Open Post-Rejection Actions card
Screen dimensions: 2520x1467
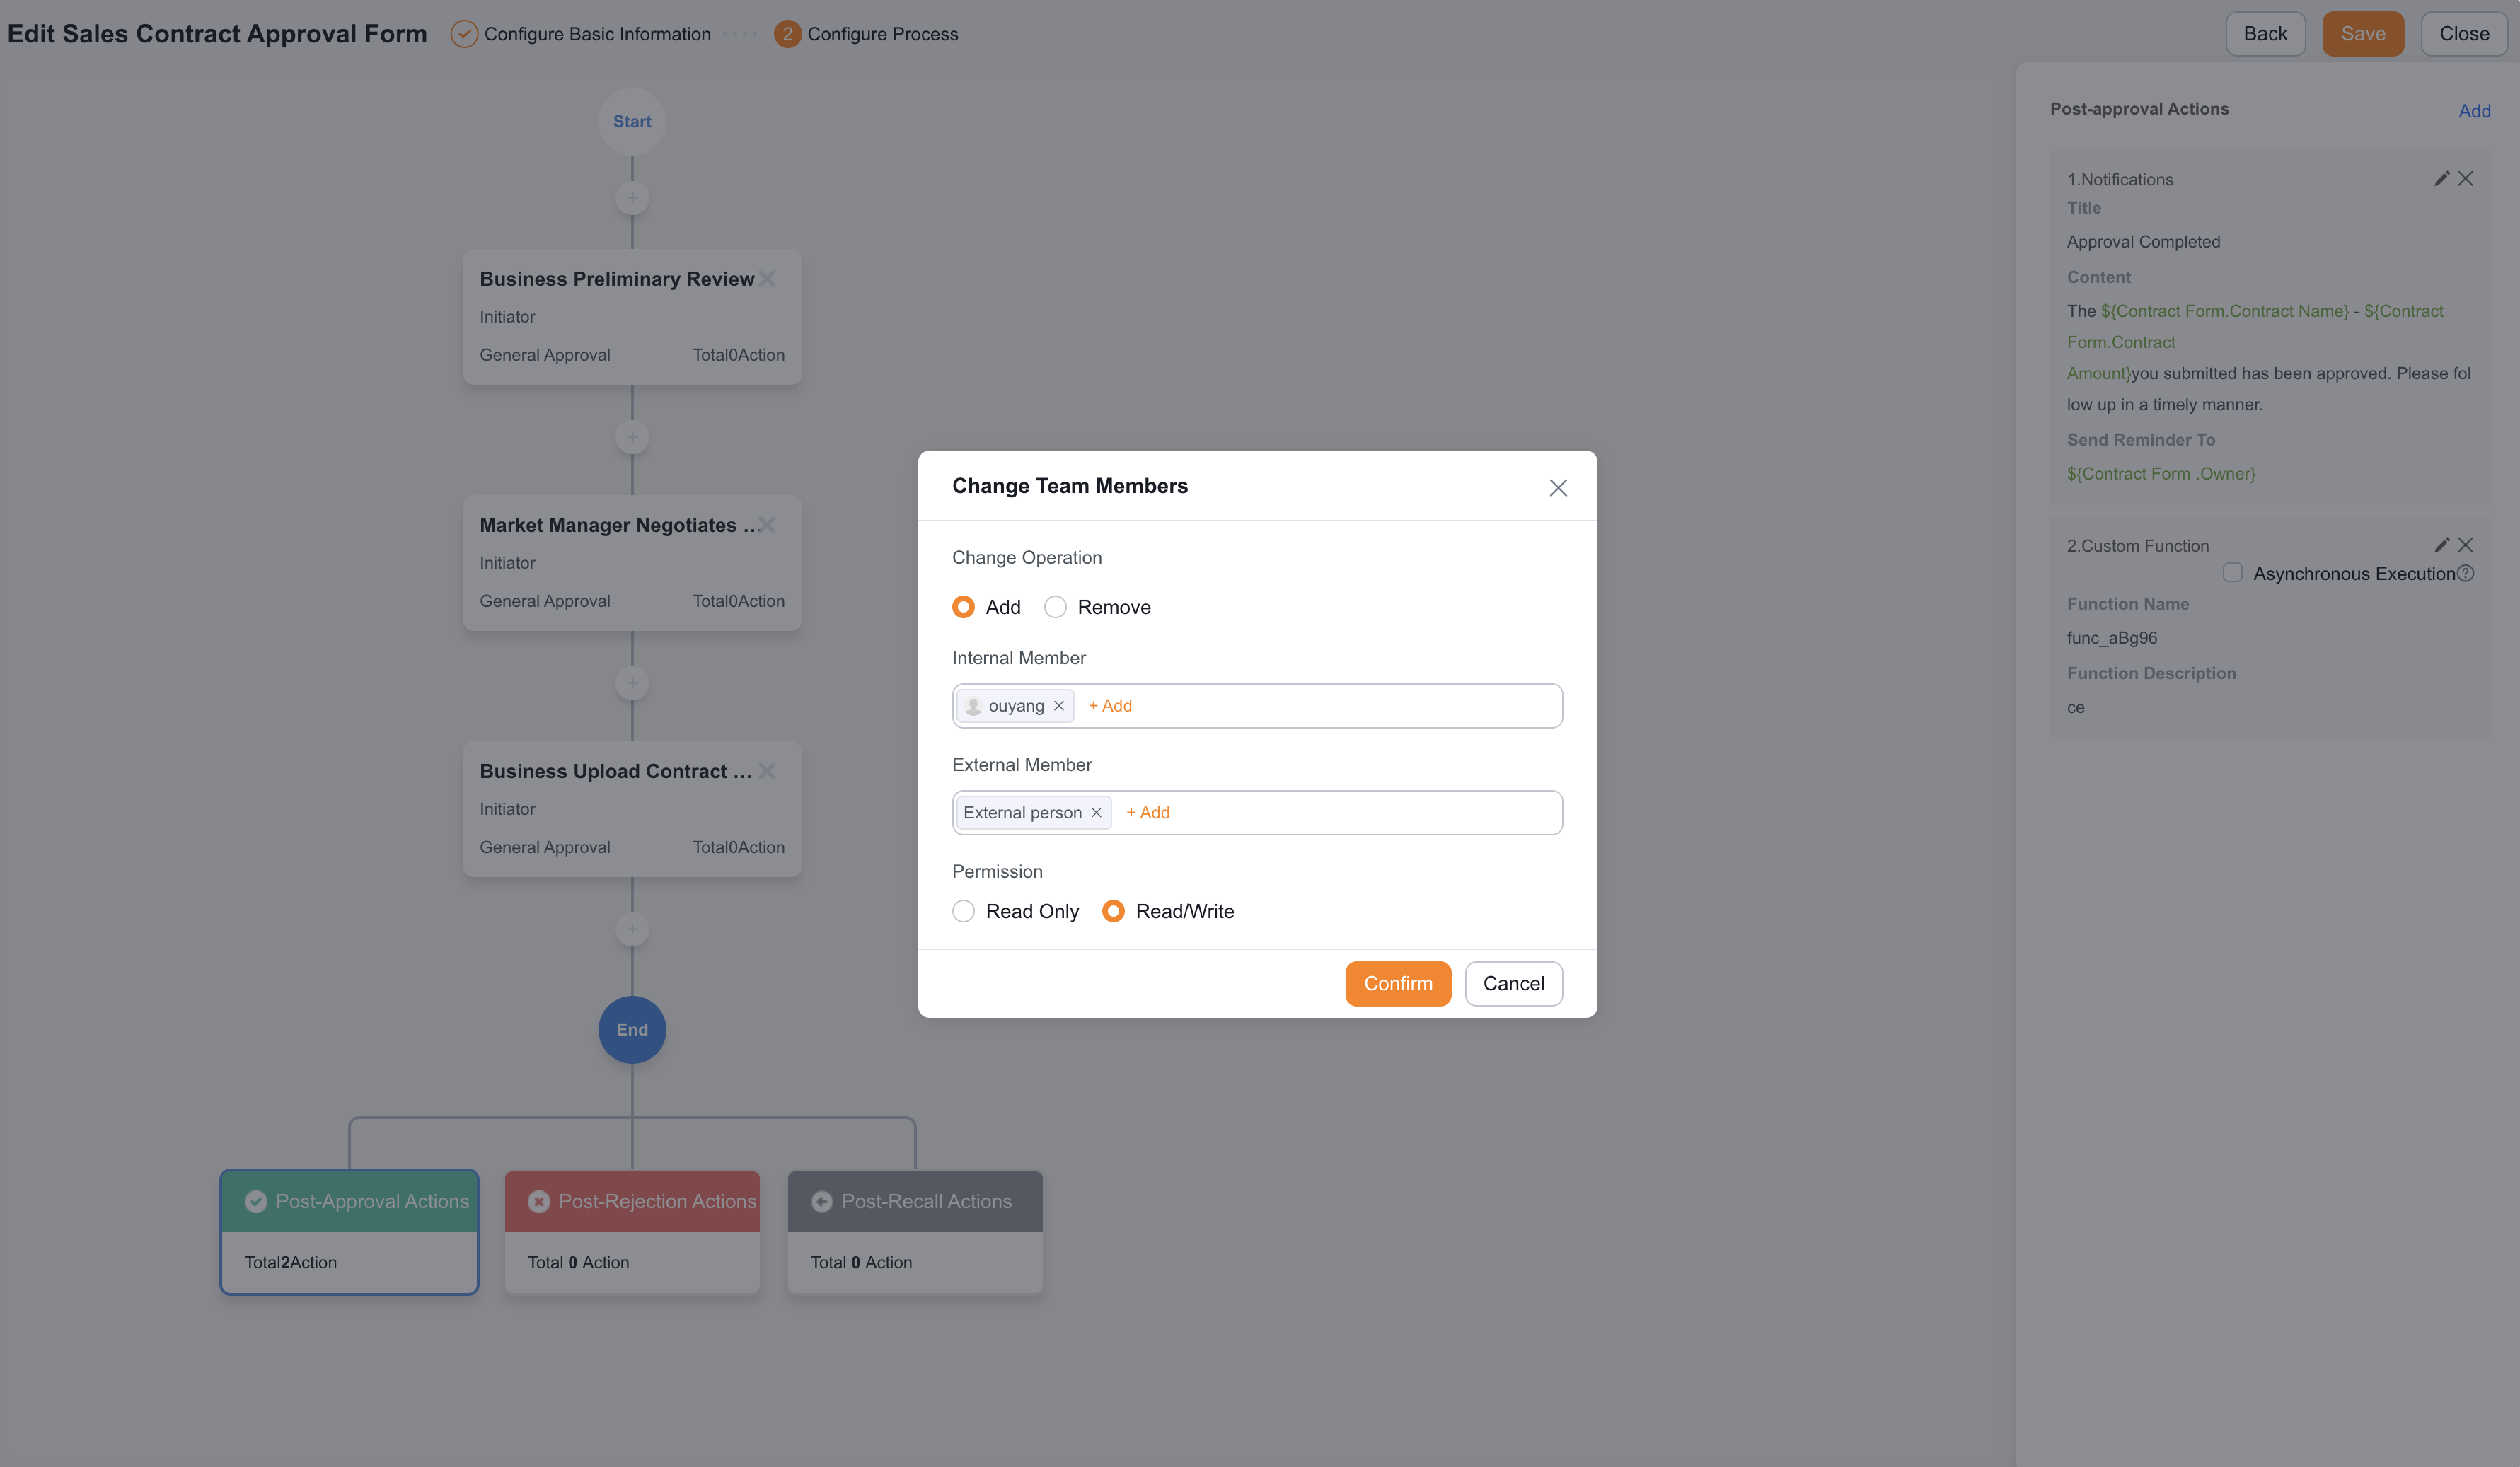pyautogui.click(x=632, y=1232)
